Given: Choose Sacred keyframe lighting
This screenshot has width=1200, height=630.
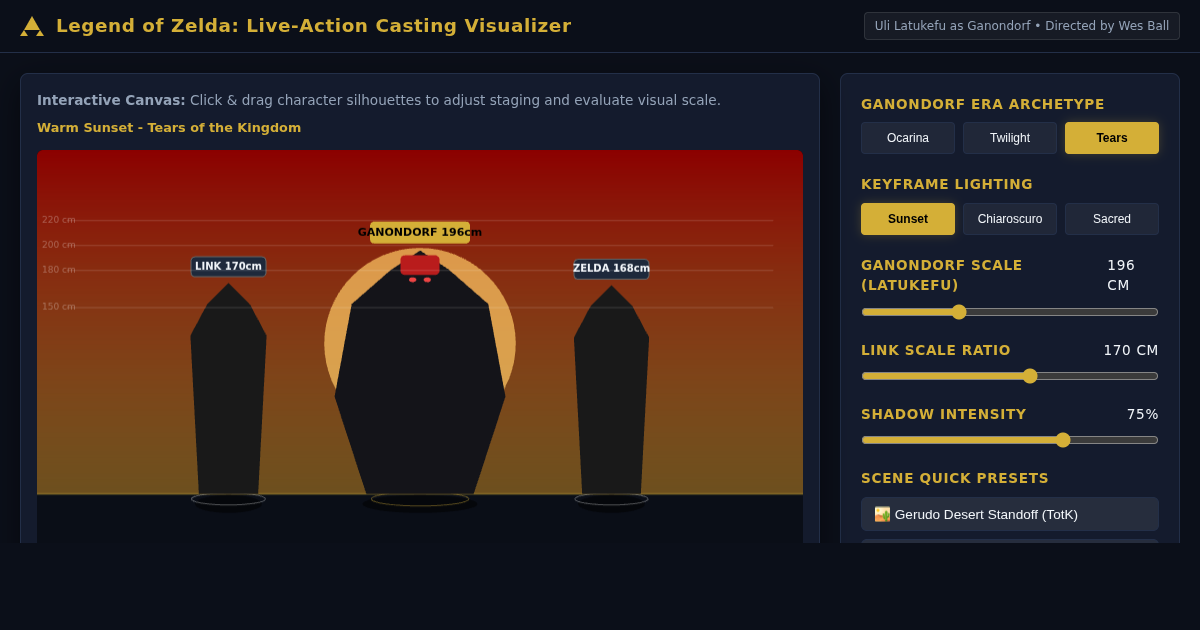Looking at the screenshot, I should pyautogui.click(x=1112, y=219).
